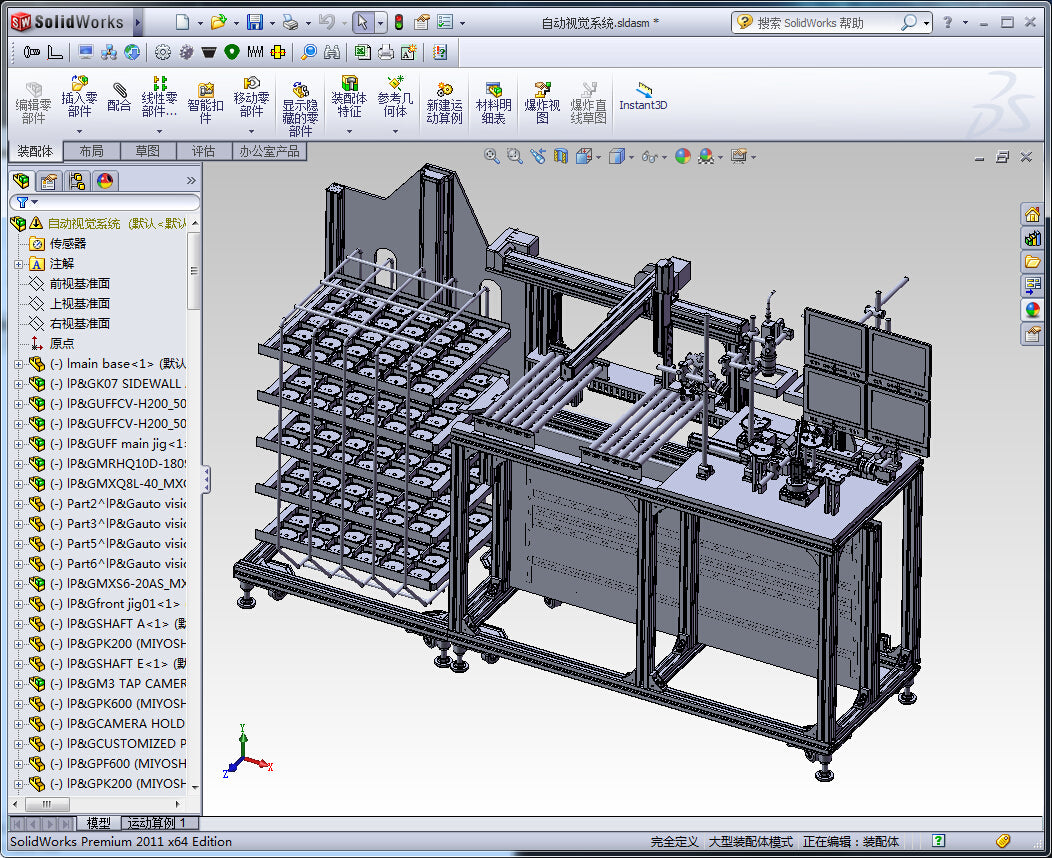This screenshot has width=1052, height=858.
Task: Click the Section View icon
Action: pyautogui.click(x=560, y=156)
